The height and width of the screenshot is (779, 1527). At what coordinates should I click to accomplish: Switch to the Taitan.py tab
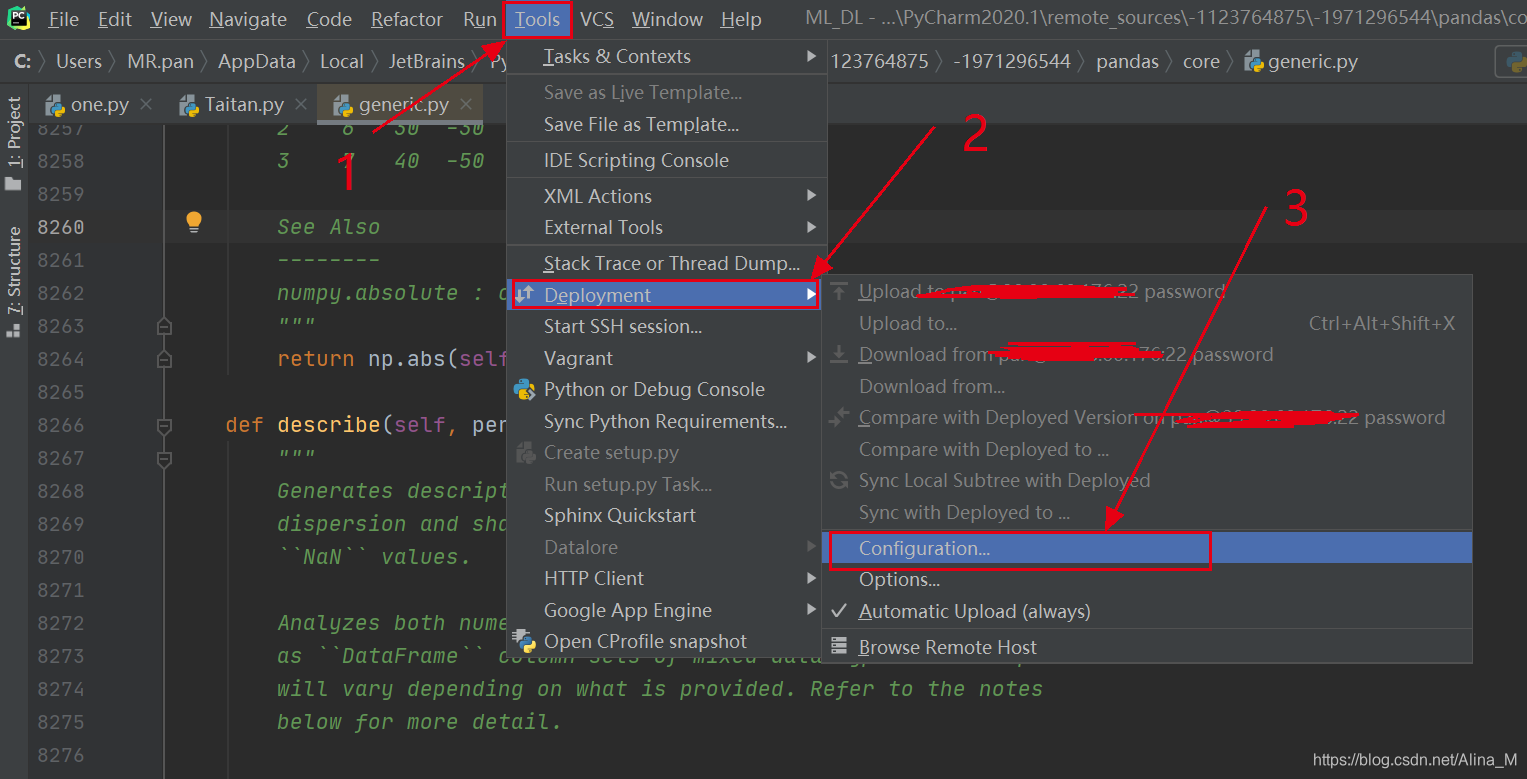point(244,104)
